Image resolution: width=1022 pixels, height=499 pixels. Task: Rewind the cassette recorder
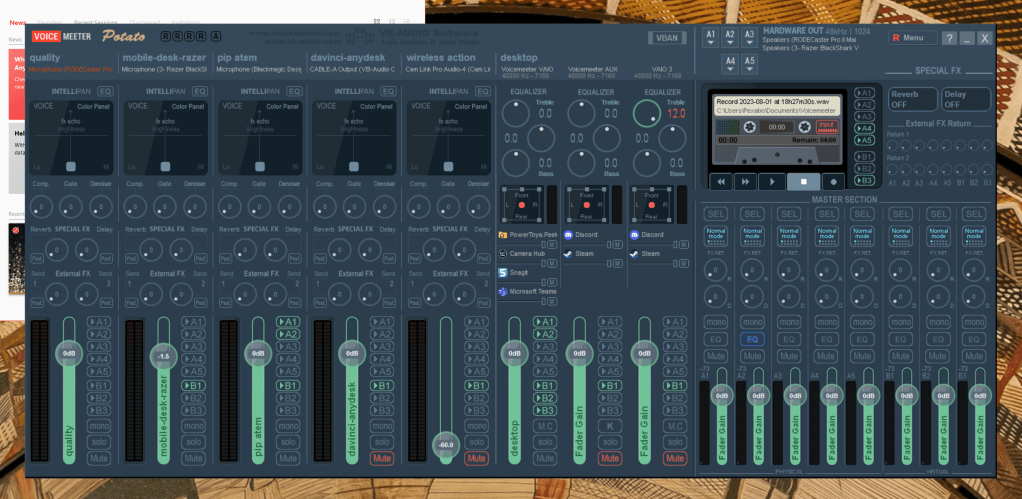[721, 182]
